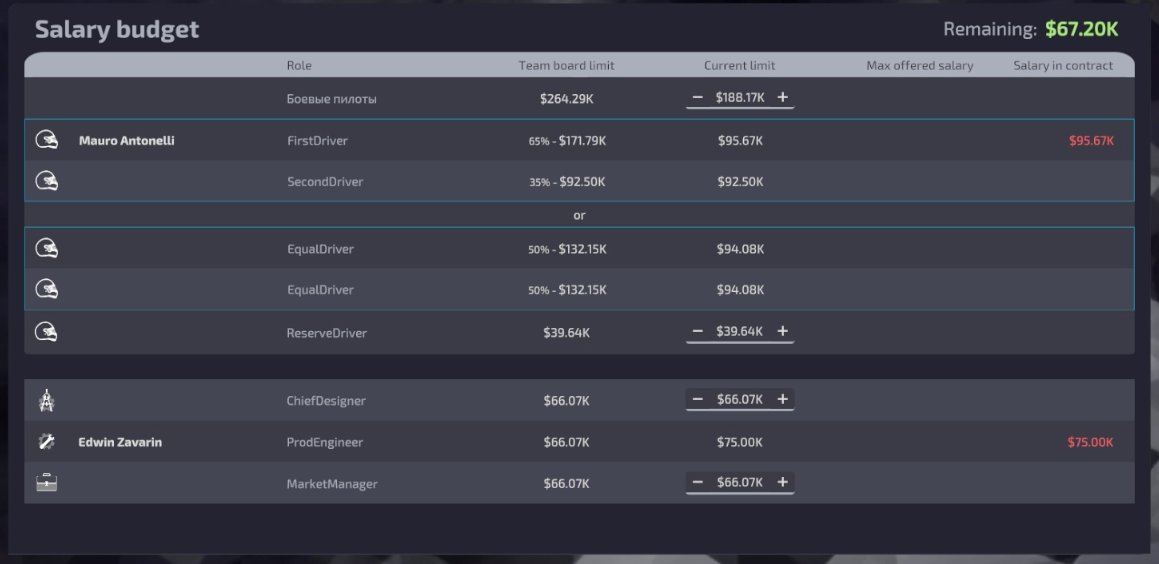Click the SecondDriver role label
This screenshot has width=1159, height=564.
pyautogui.click(x=325, y=181)
